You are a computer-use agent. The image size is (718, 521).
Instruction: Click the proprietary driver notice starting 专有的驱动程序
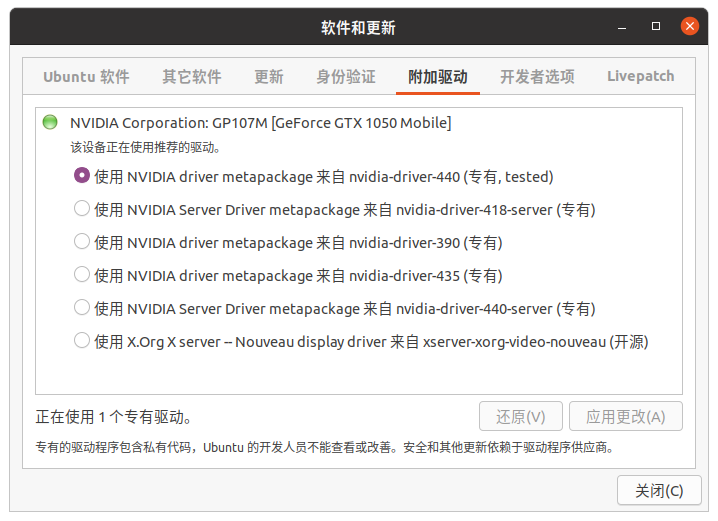coord(325,447)
